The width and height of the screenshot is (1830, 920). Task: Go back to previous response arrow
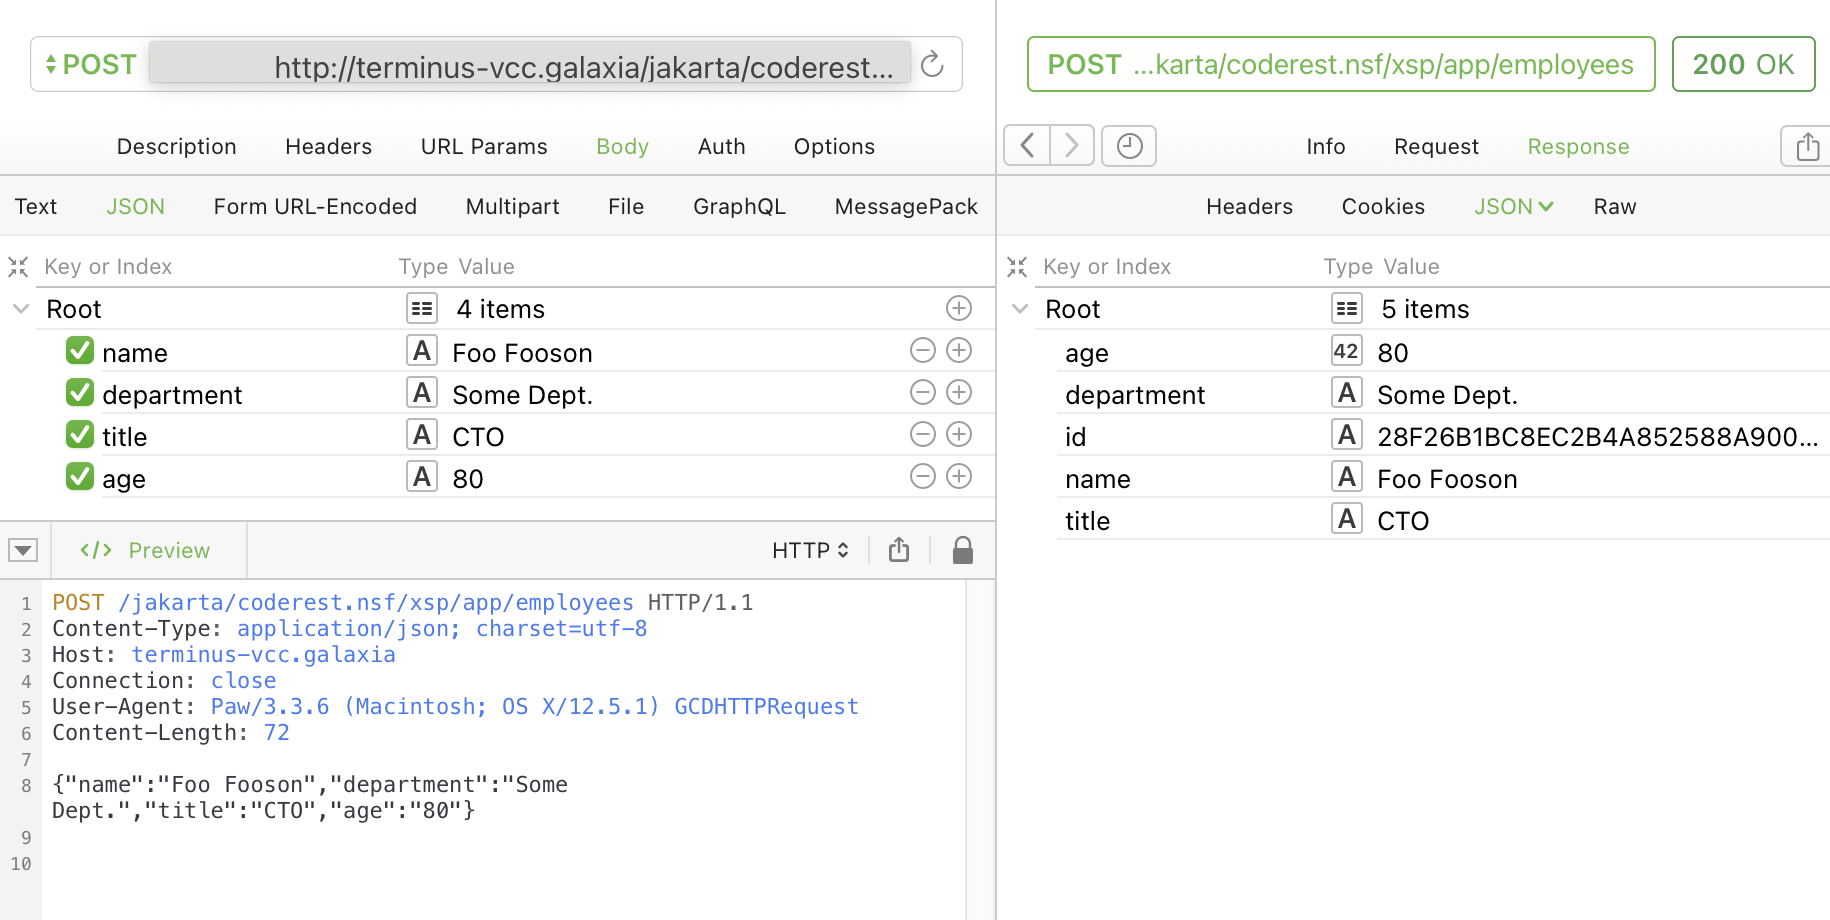pyautogui.click(x=1027, y=146)
